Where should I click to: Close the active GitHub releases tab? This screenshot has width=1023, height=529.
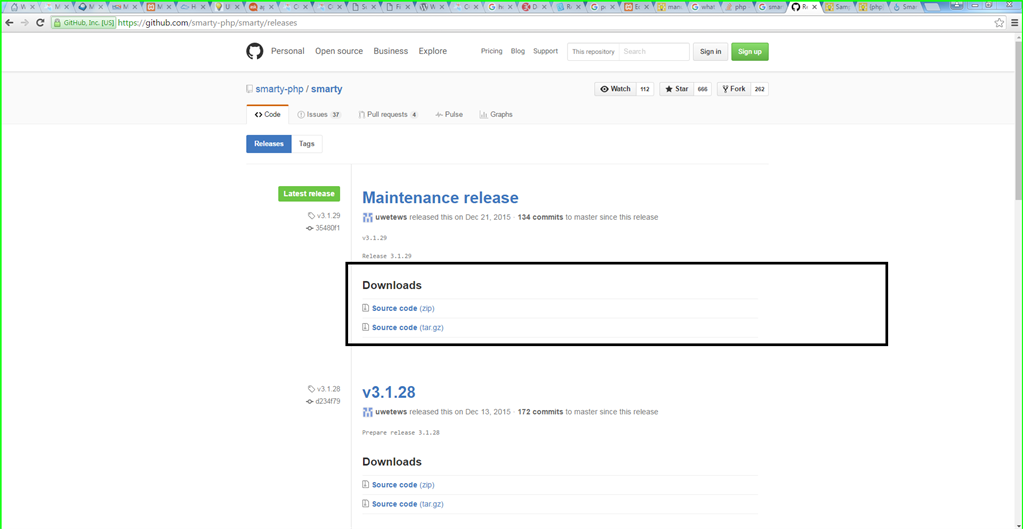point(814,7)
